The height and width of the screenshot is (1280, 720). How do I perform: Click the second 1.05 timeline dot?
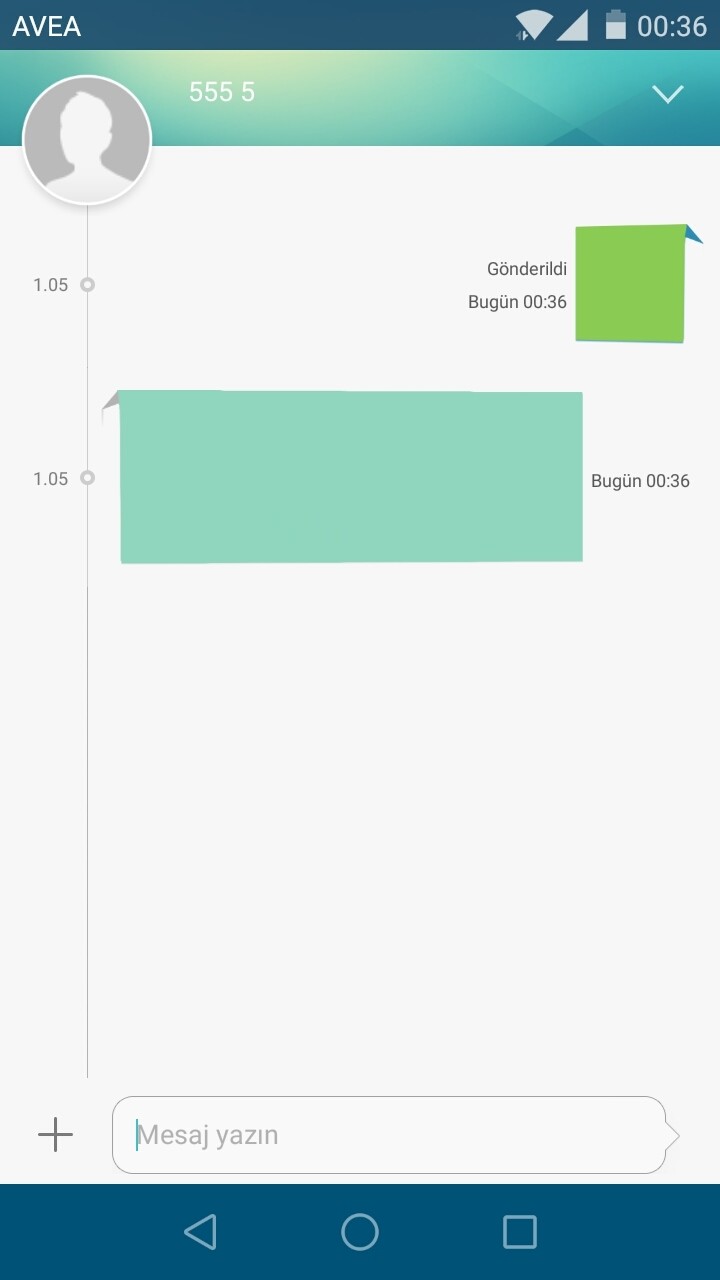87,478
